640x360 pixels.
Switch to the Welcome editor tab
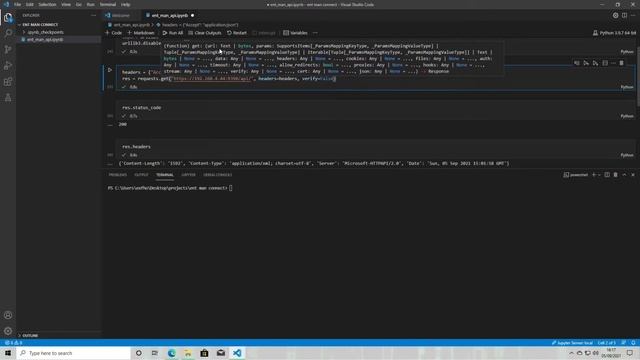point(120,16)
